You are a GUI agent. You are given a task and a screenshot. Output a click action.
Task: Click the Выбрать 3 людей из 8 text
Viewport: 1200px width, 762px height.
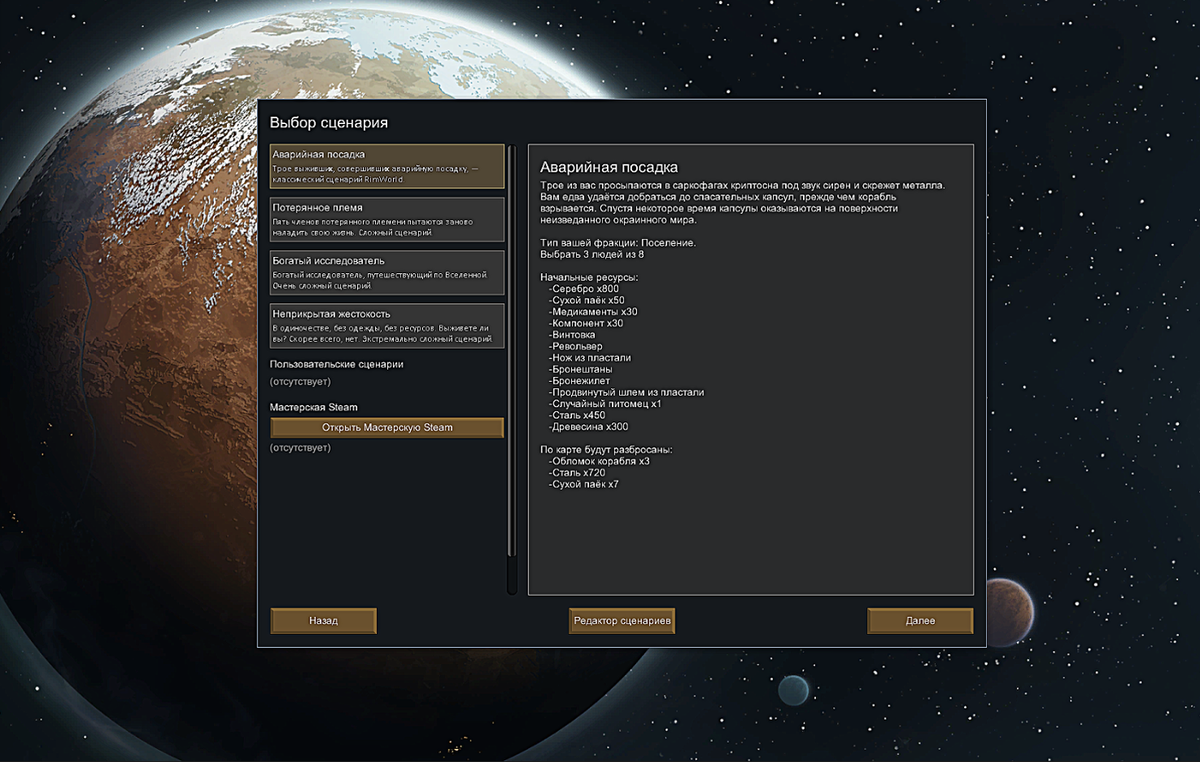pyautogui.click(x=592, y=254)
